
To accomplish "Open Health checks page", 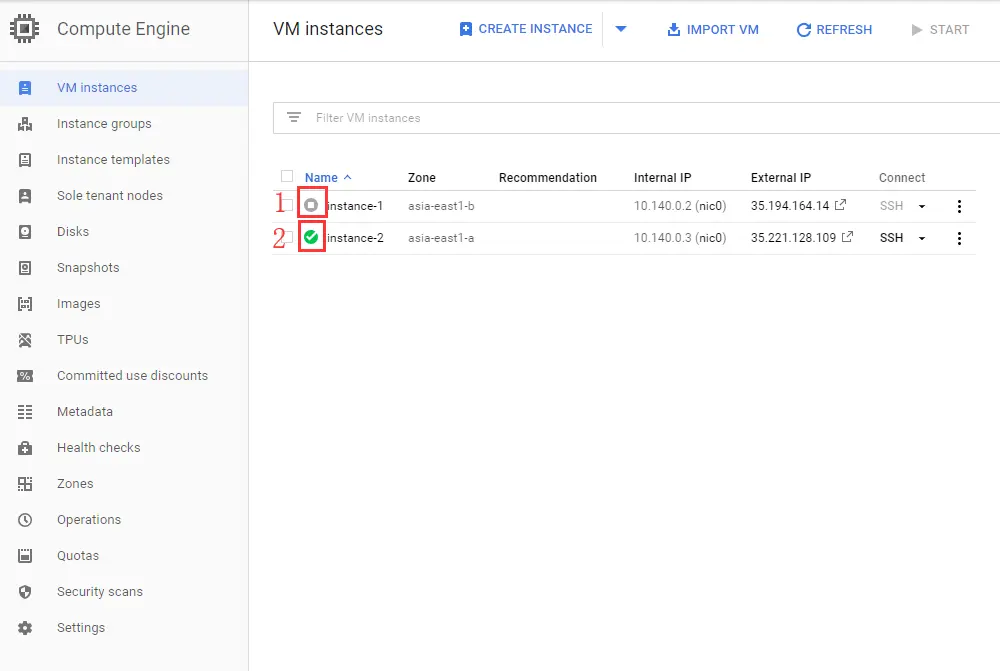I will pyautogui.click(x=99, y=448).
